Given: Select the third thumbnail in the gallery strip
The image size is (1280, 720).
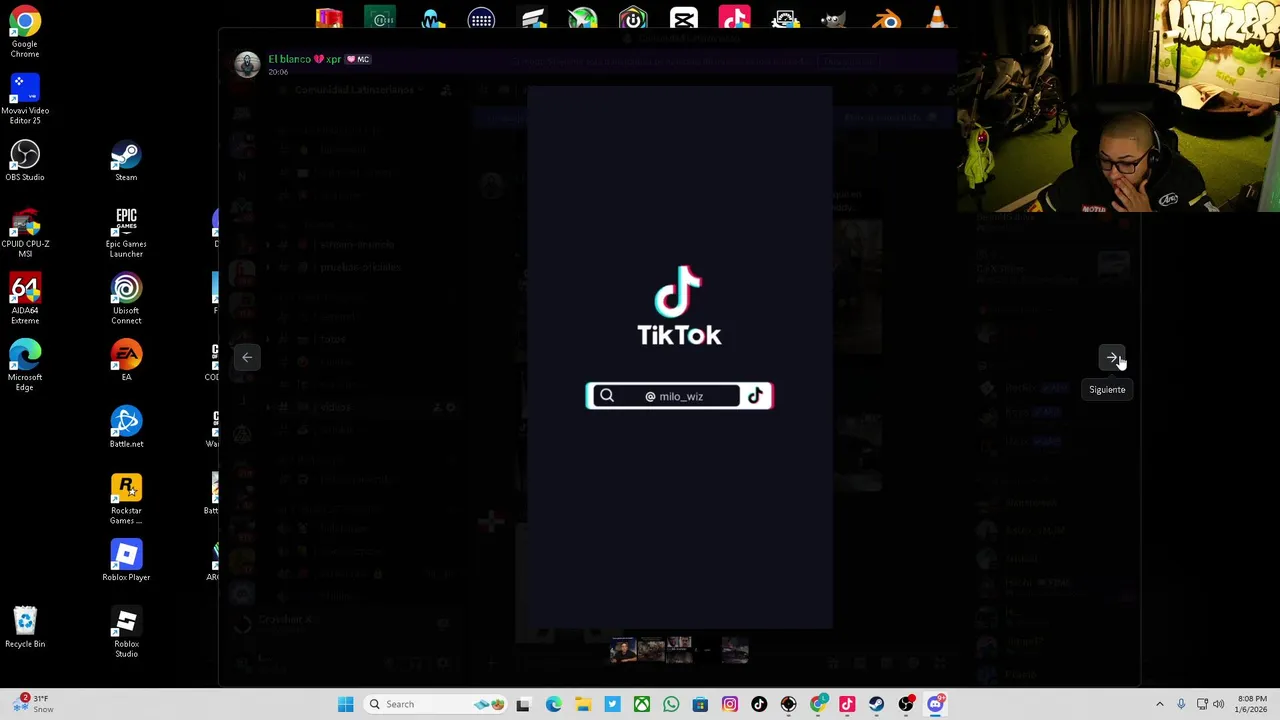Looking at the screenshot, I should [x=679, y=650].
